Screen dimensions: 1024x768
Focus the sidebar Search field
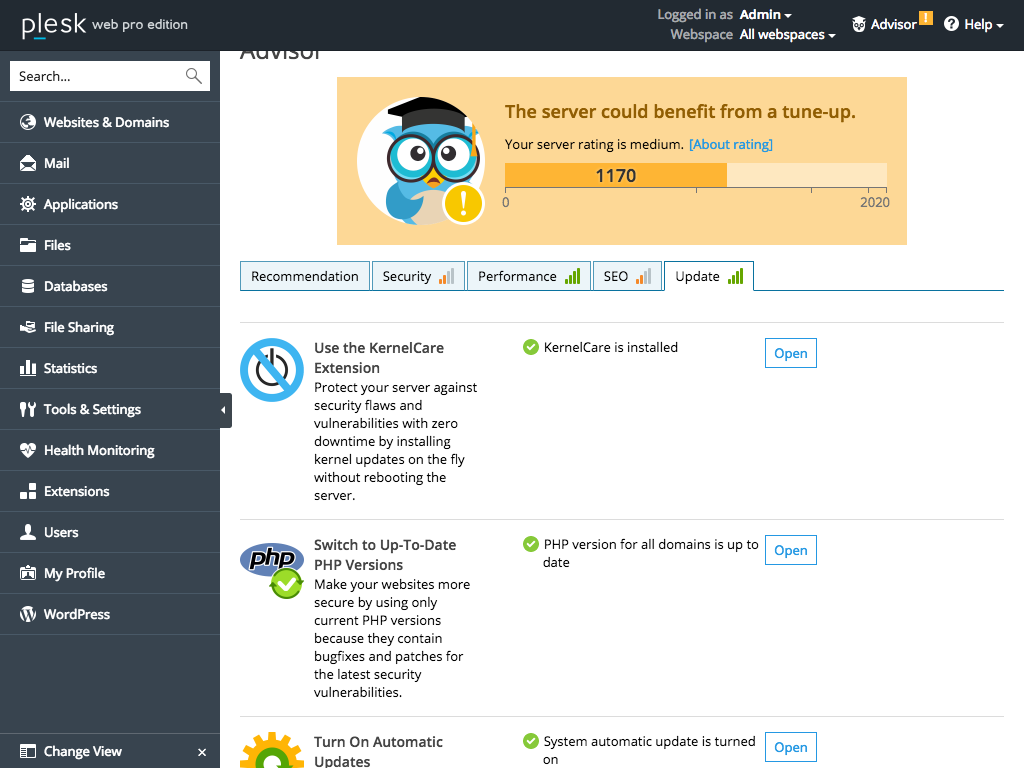(x=98, y=76)
